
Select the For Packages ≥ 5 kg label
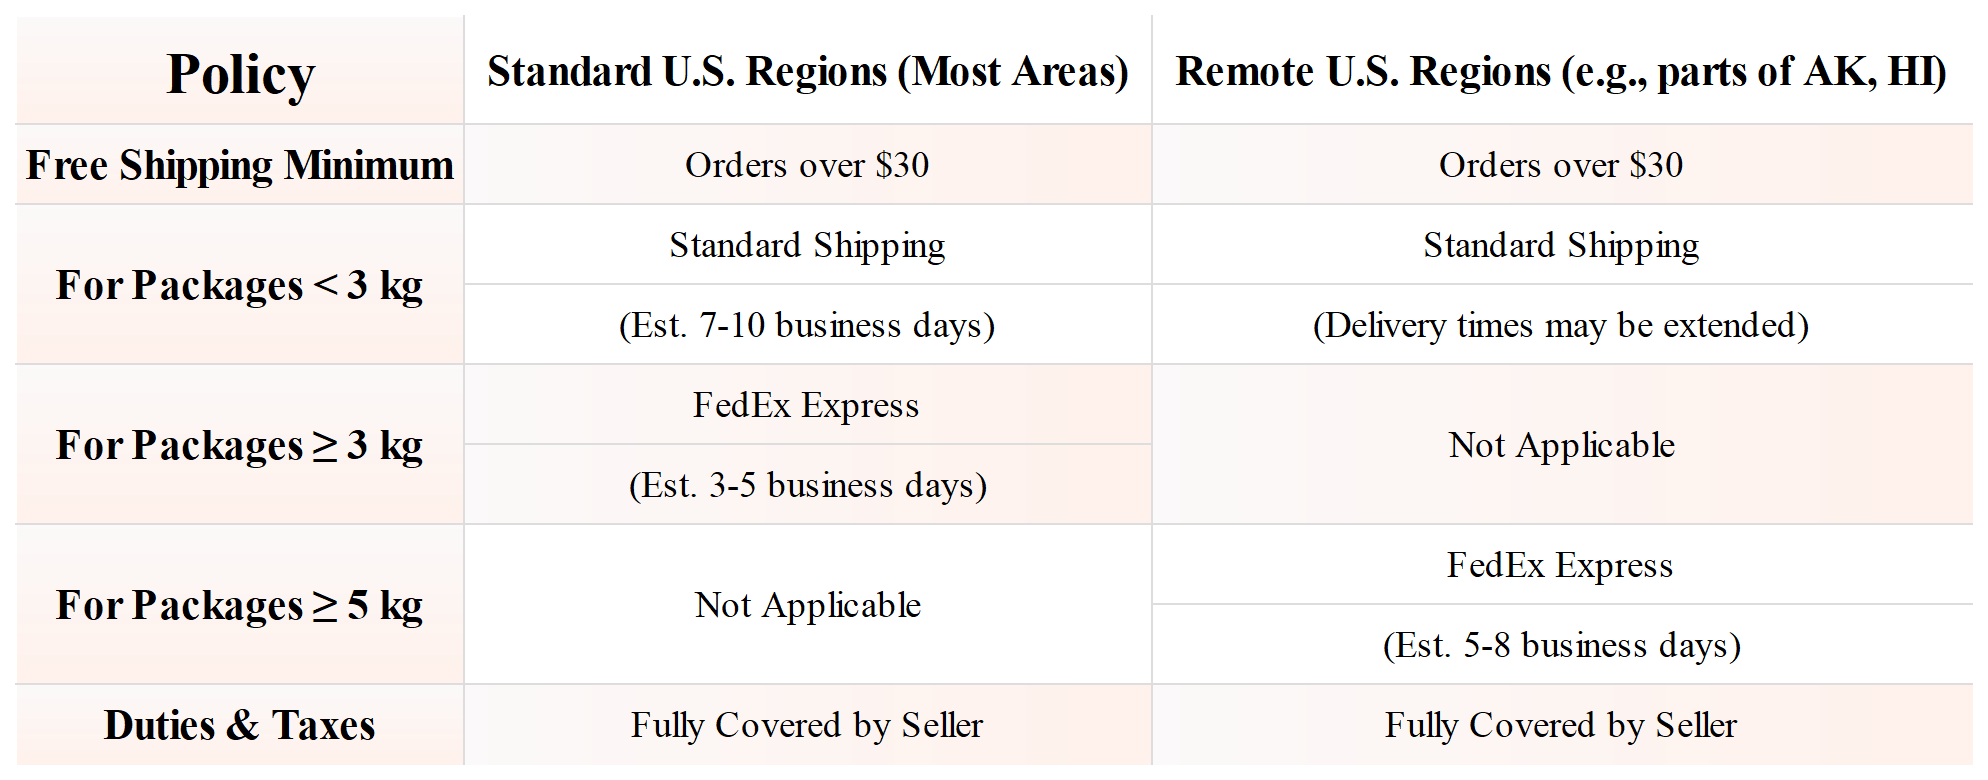pyautogui.click(x=240, y=605)
